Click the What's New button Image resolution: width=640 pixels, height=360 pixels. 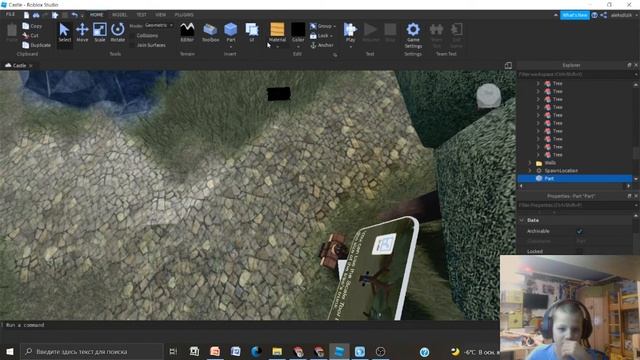point(574,15)
